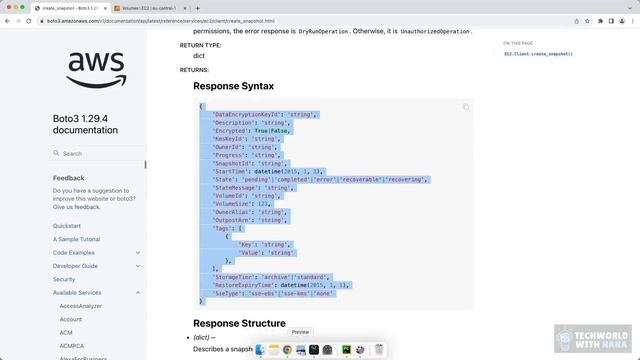The width and height of the screenshot is (640, 360).
Task: Open the ACMPCA service docs
Action: pyautogui.click(x=71, y=346)
